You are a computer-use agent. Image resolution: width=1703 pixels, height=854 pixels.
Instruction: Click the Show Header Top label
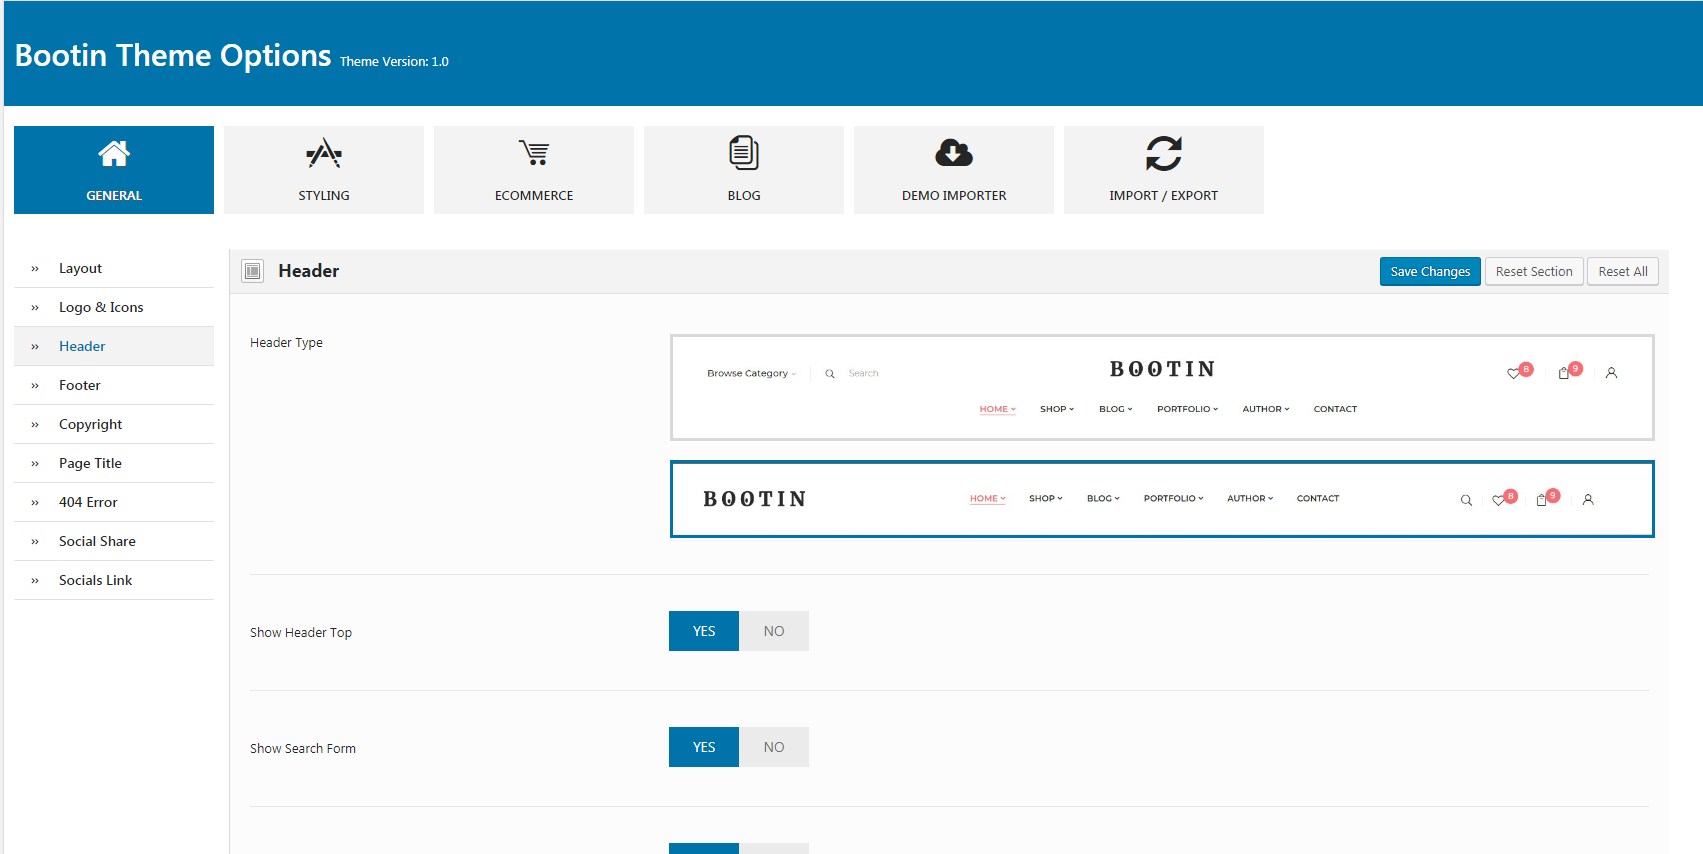(301, 632)
